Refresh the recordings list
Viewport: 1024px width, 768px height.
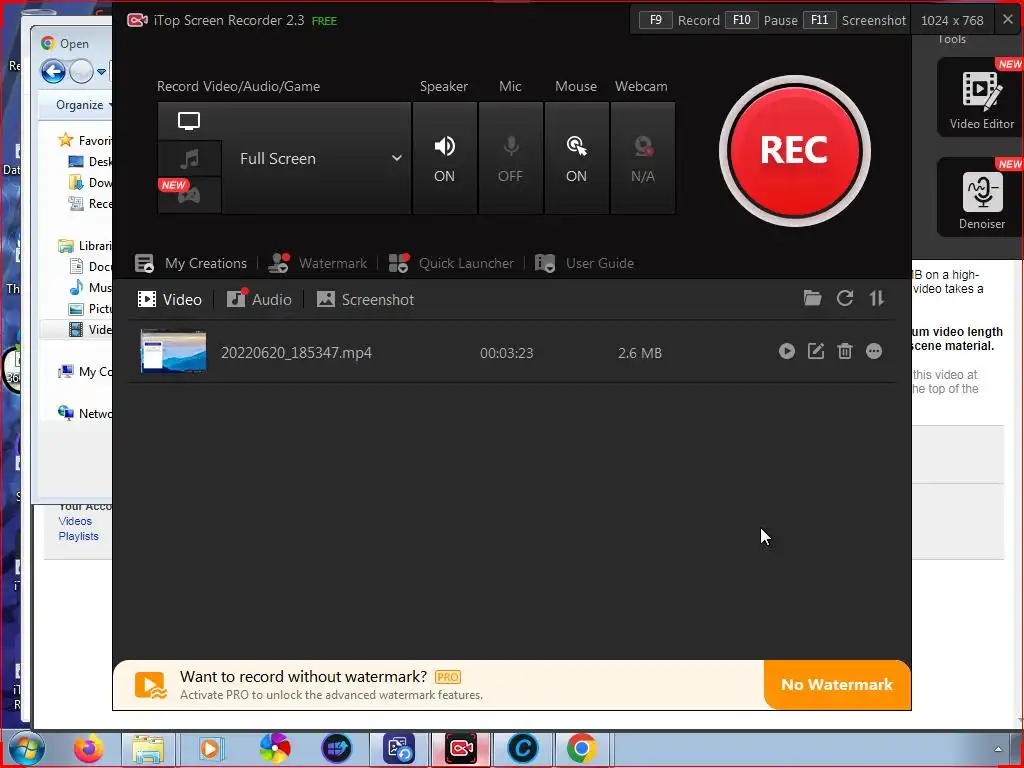[x=845, y=298]
